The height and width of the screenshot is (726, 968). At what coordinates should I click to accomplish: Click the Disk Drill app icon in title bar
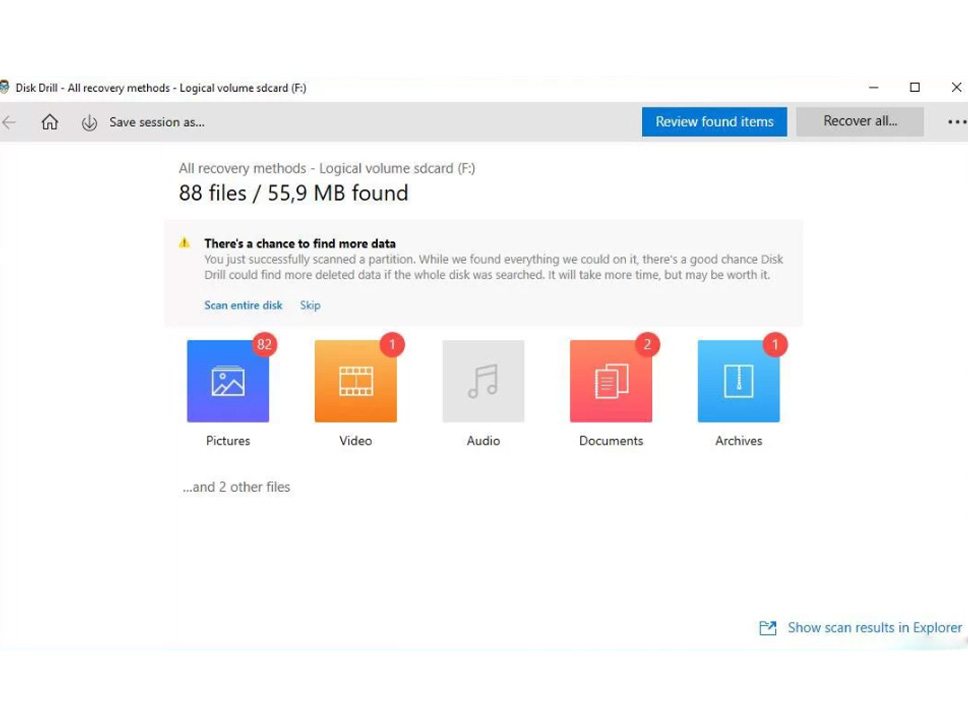click(x=4, y=87)
